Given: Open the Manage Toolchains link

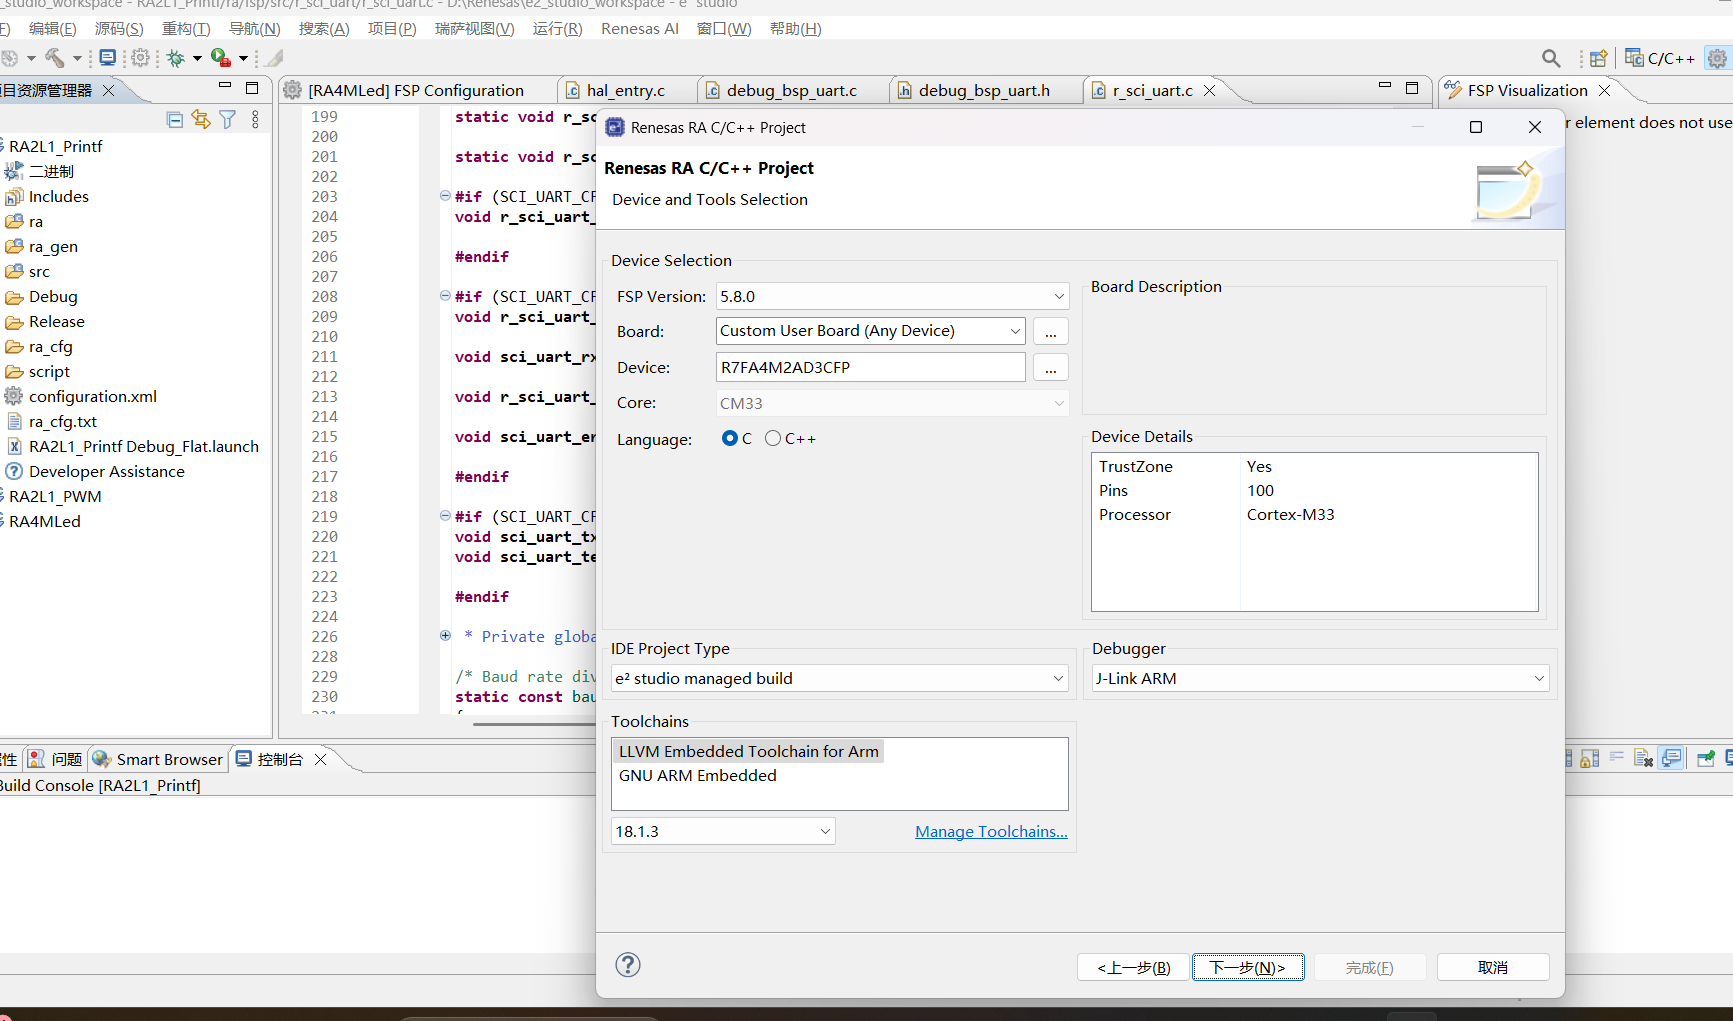Looking at the screenshot, I should coord(991,831).
